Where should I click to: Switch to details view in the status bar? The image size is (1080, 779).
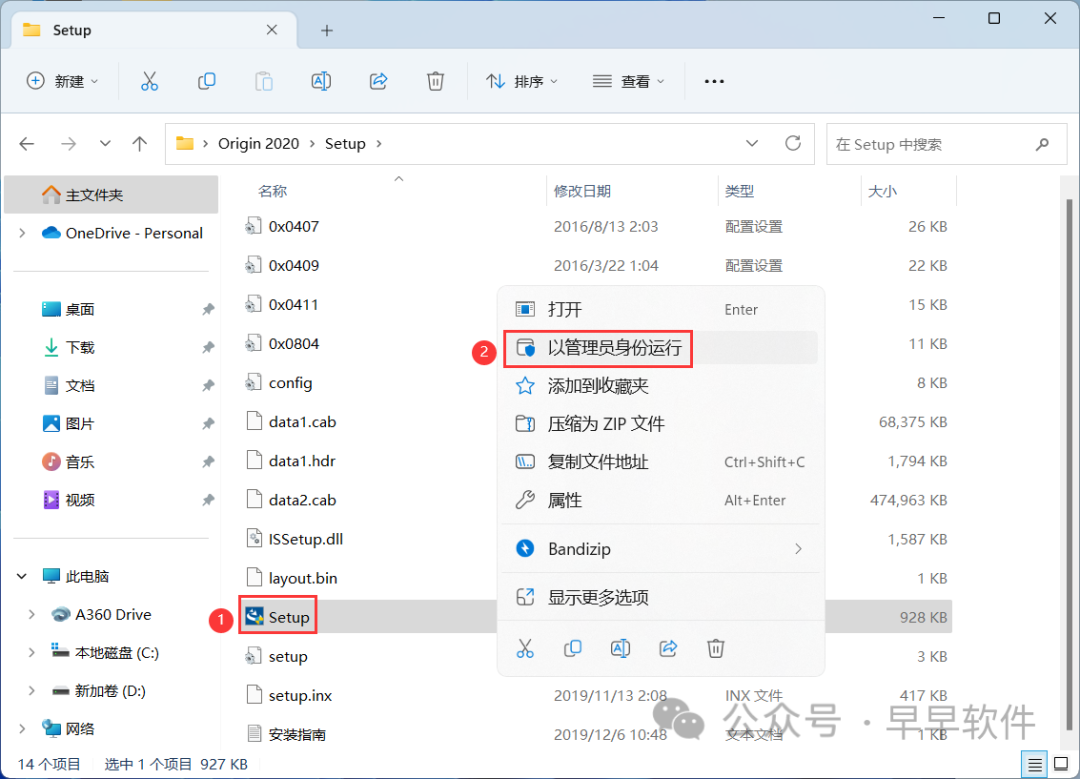pos(1036,764)
